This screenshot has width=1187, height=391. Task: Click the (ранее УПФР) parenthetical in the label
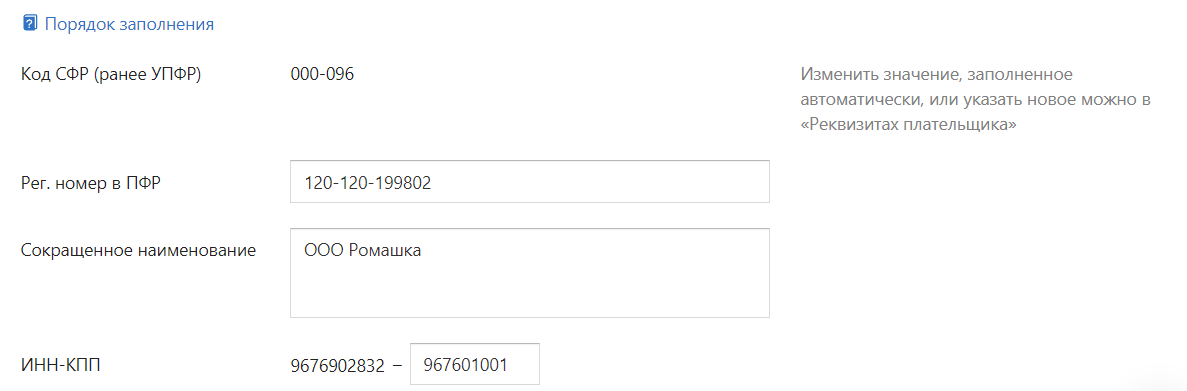coord(148,76)
